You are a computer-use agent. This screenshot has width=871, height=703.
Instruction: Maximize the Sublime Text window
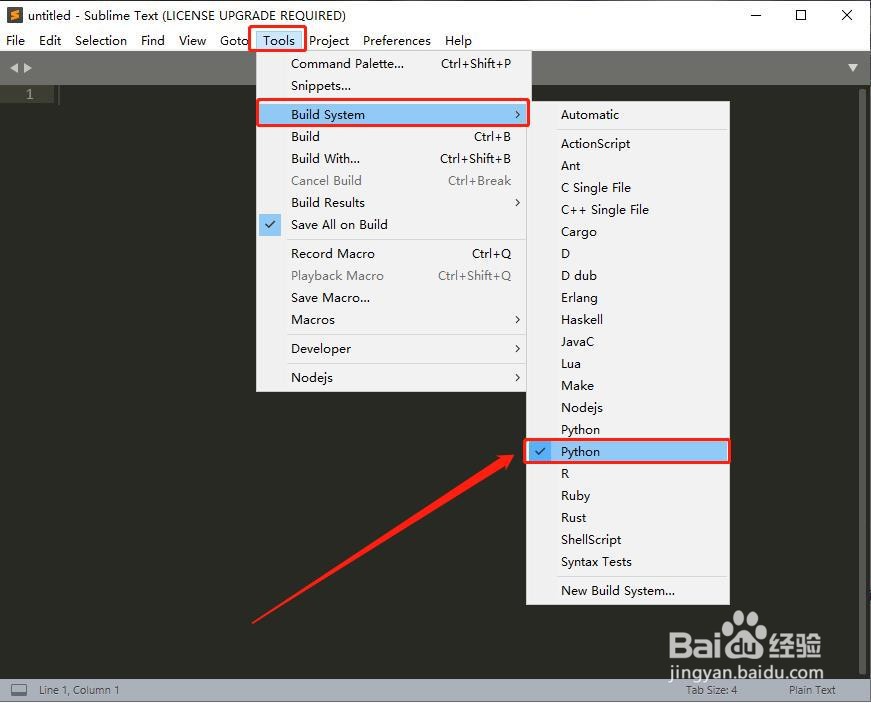(801, 15)
